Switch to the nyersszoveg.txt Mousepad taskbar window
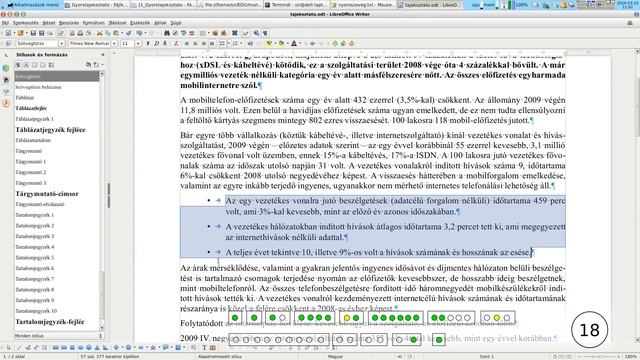This screenshot has width=640, height=360. coord(362,5)
